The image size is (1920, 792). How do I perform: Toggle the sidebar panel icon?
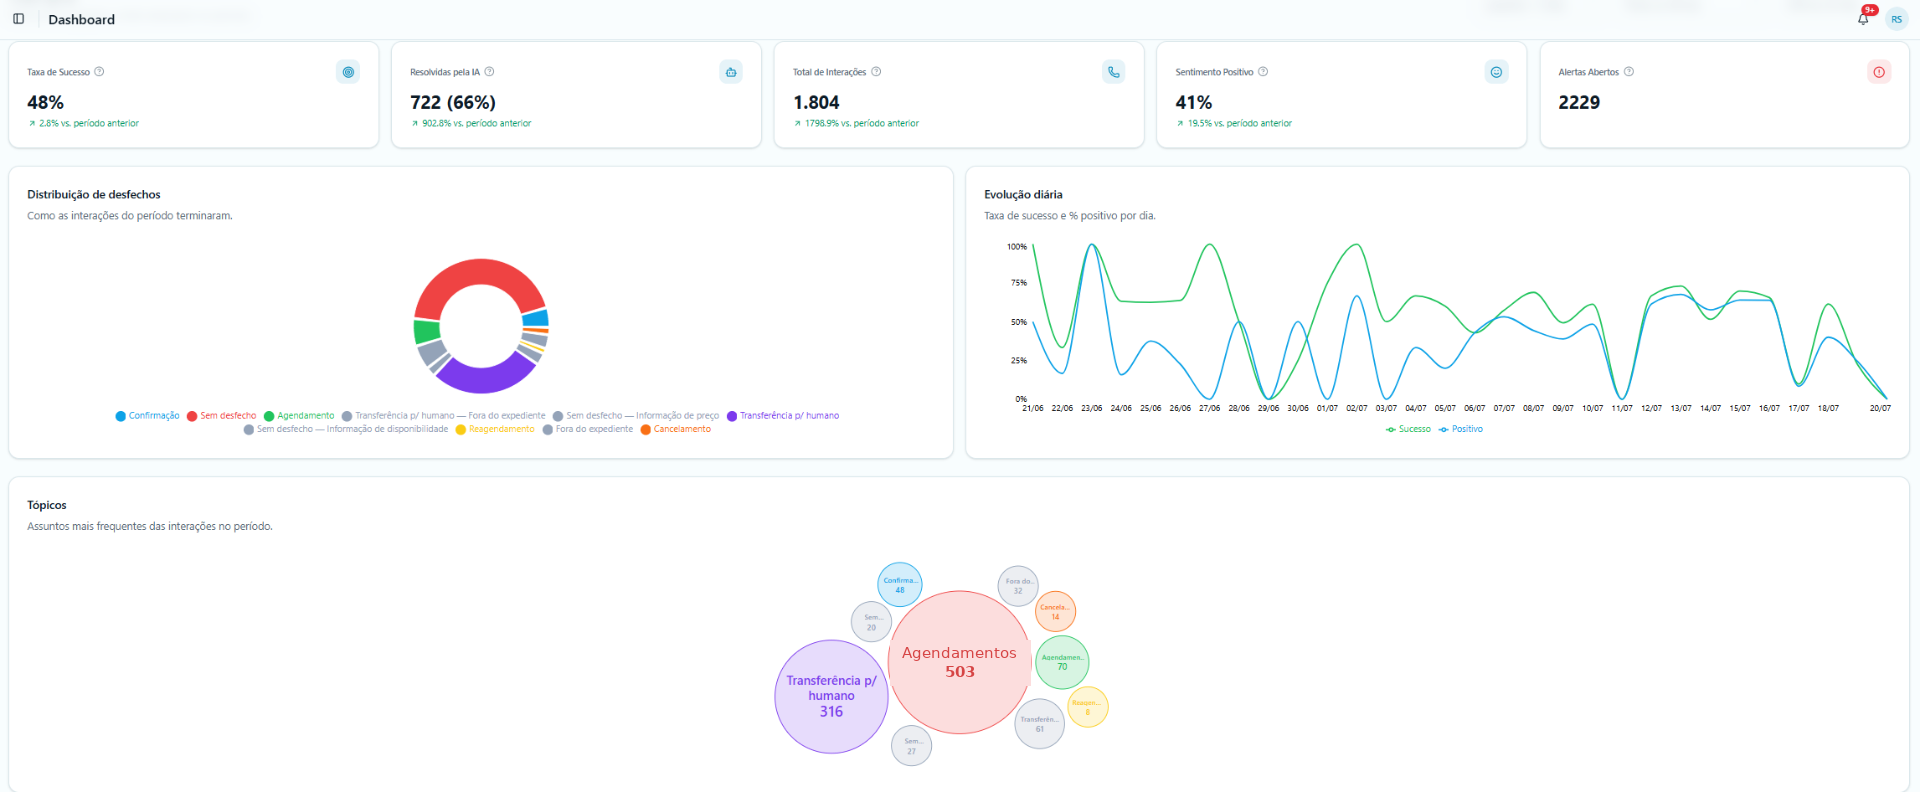(18, 19)
